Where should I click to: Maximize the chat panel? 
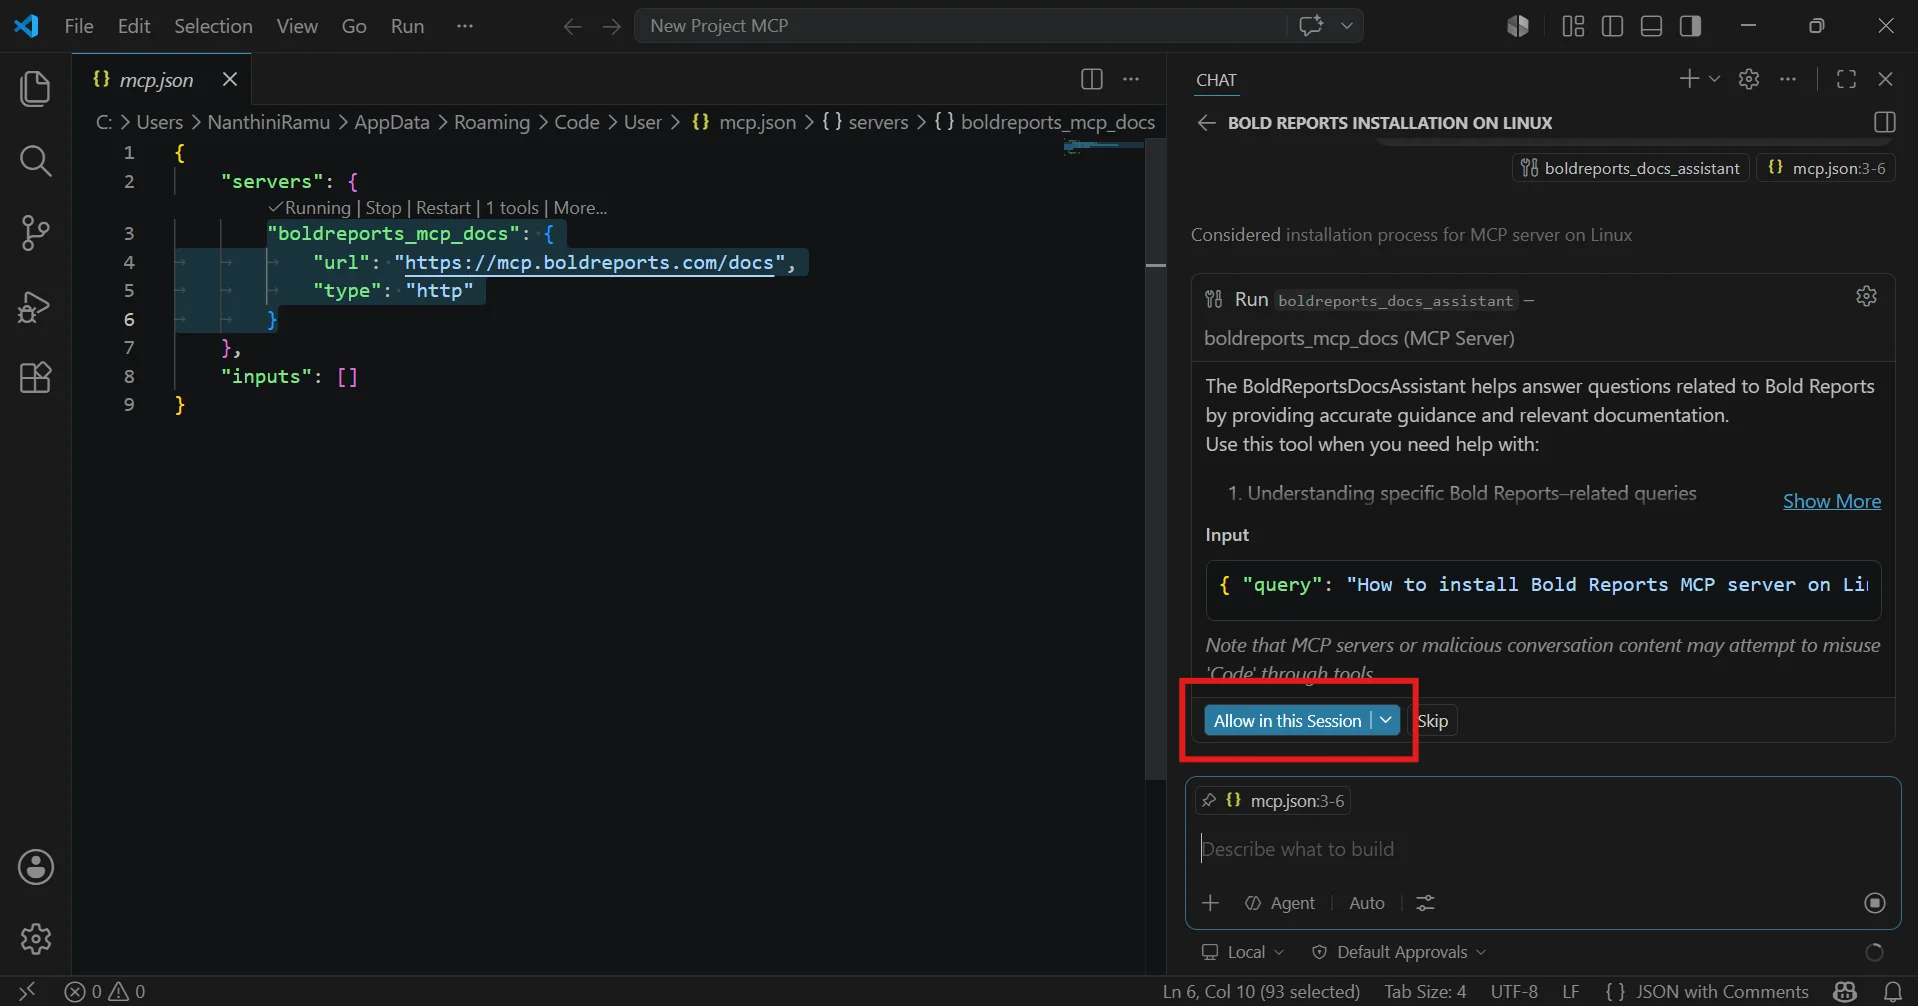coord(1847,79)
